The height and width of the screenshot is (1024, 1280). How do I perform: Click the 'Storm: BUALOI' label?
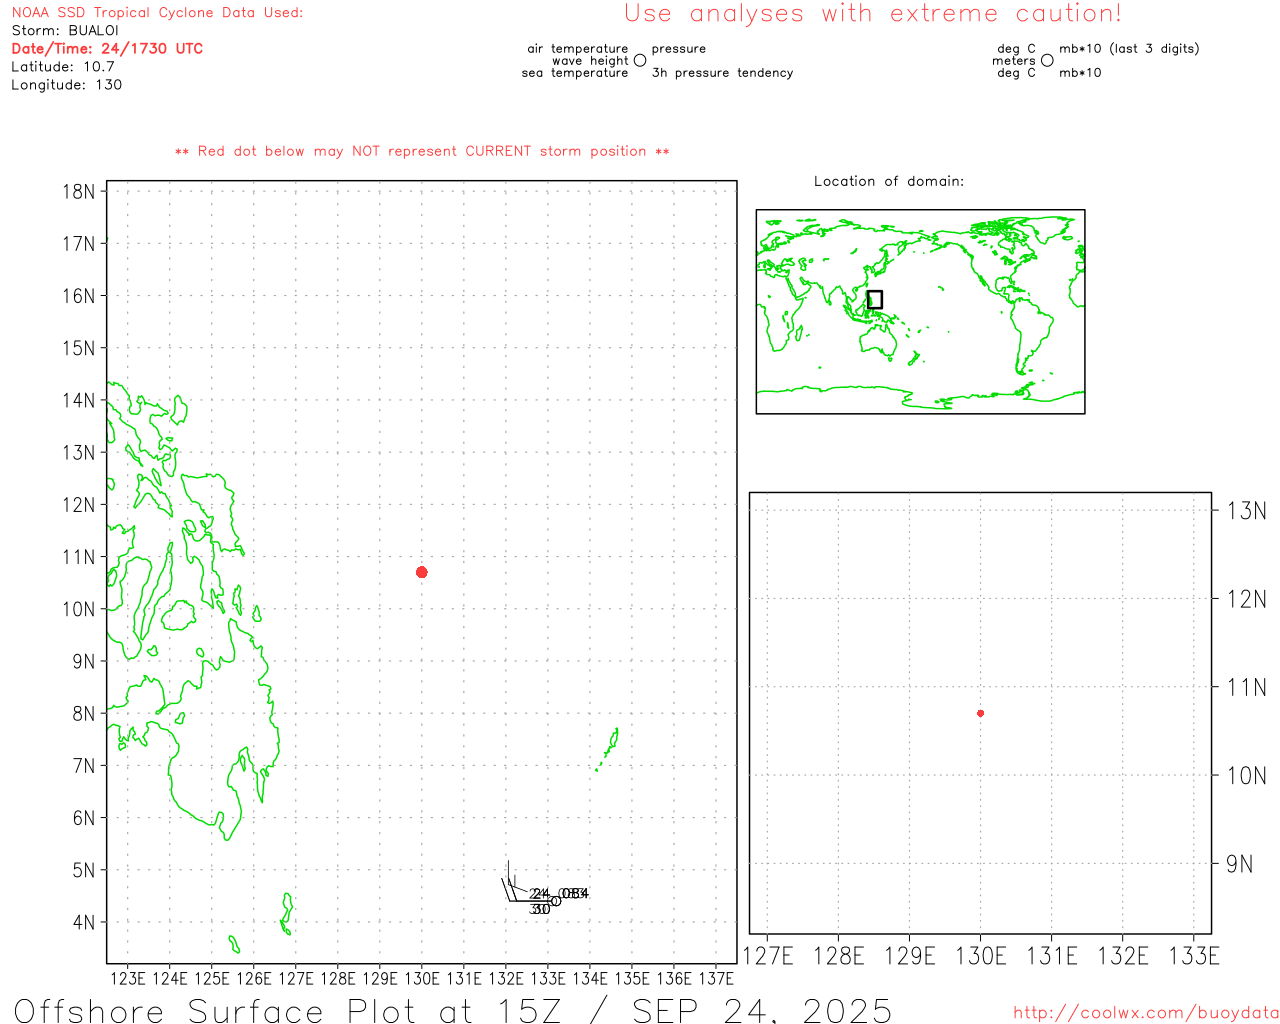(x=65, y=31)
